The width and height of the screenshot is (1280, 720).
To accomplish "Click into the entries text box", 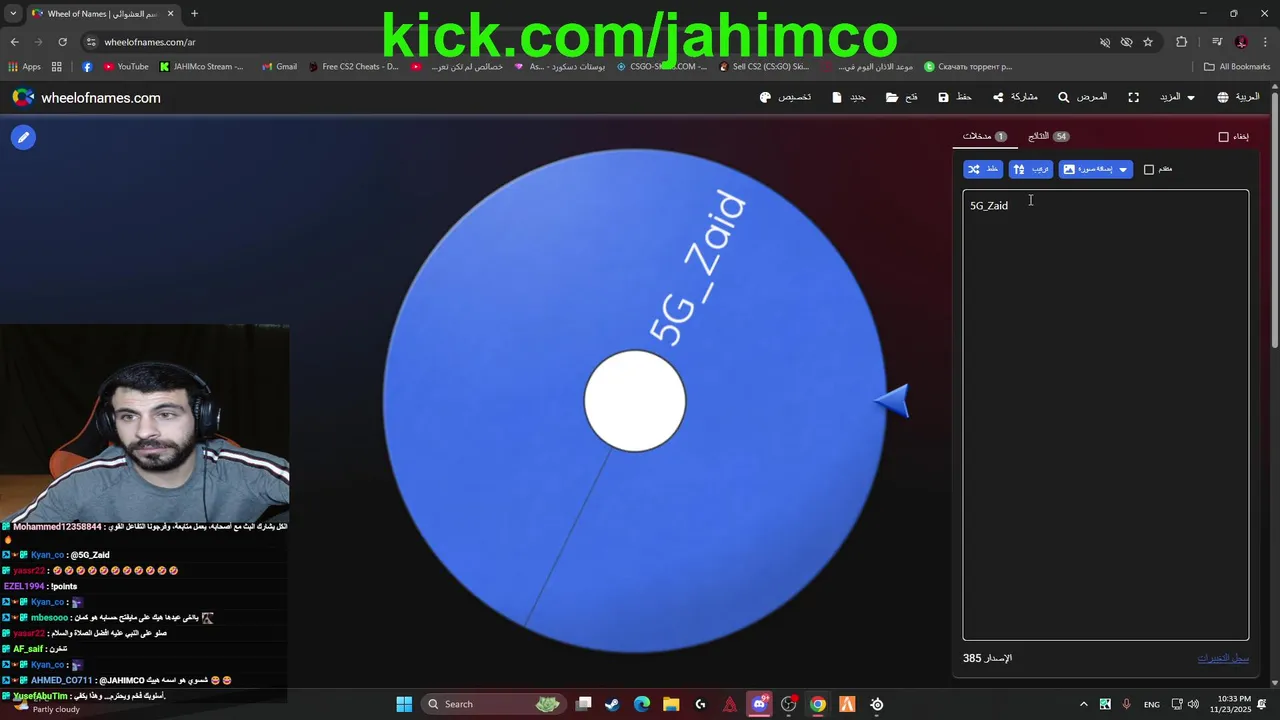I will coord(1106,415).
